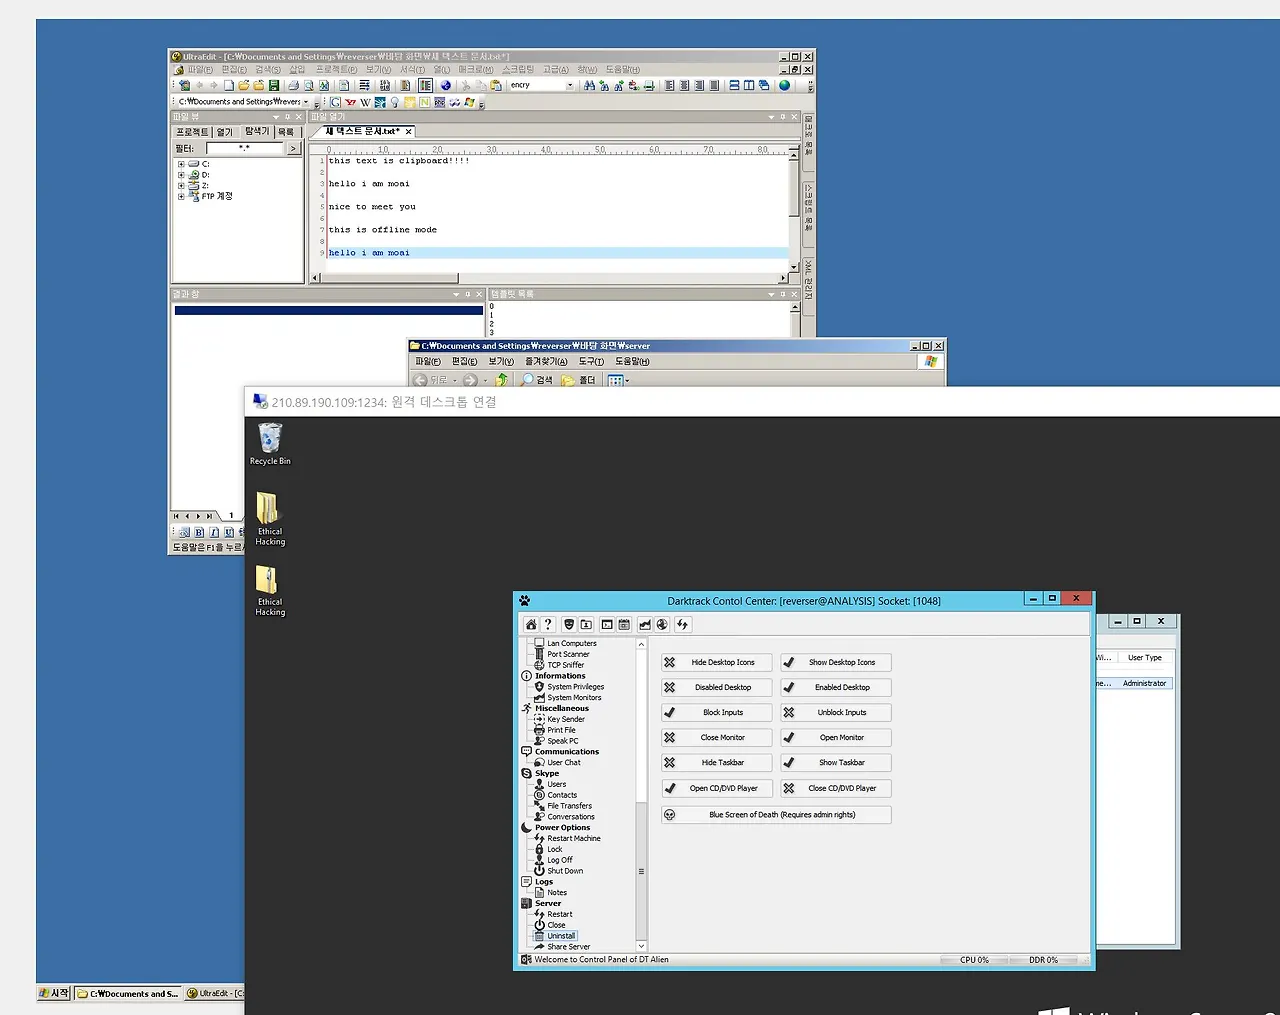Click the Darktrack tree scrollbar down arrow
The height and width of the screenshot is (1015, 1280).
(641, 946)
